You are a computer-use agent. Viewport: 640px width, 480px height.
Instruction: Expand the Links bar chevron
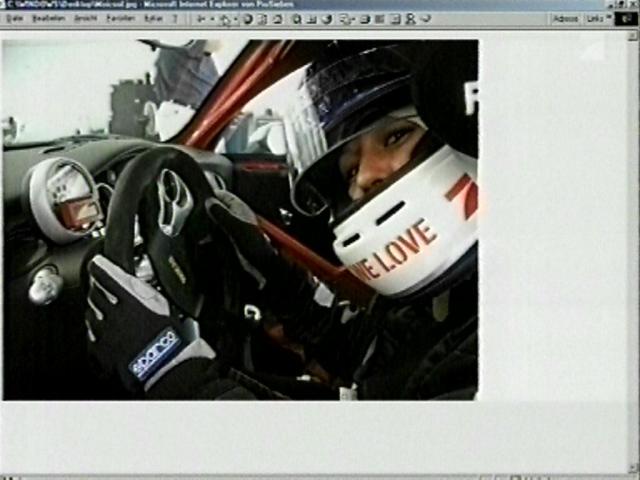point(608,18)
